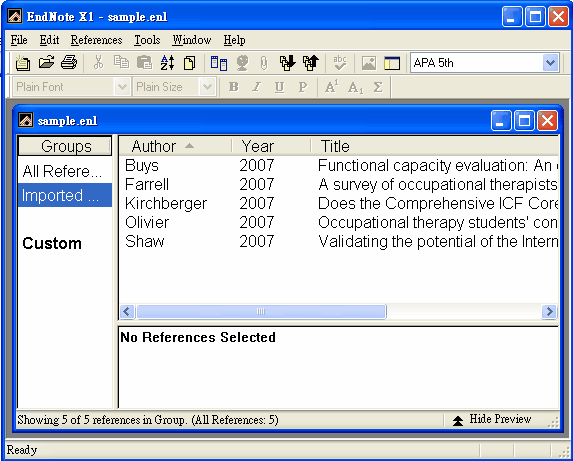Click the Import down-arrow icon
573x461 pixels.
[x=288, y=63]
